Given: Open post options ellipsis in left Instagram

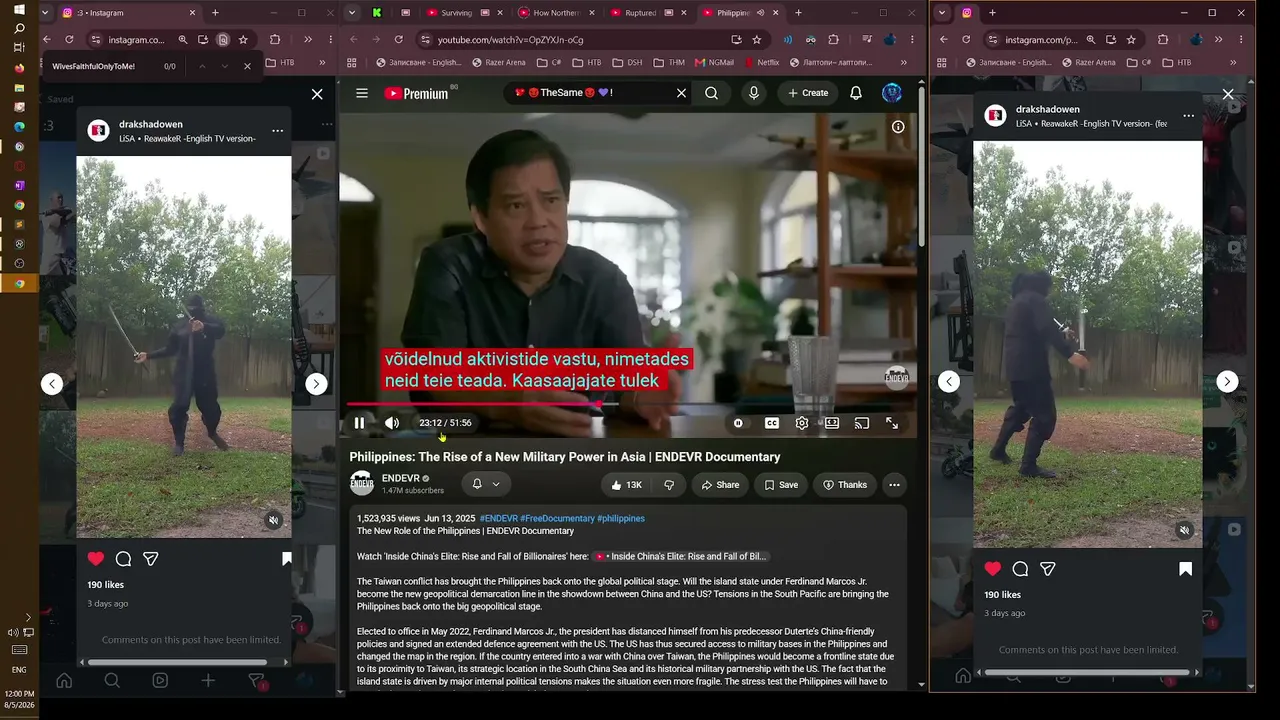Looking at the screenshot, I should (x=277, y=131).
